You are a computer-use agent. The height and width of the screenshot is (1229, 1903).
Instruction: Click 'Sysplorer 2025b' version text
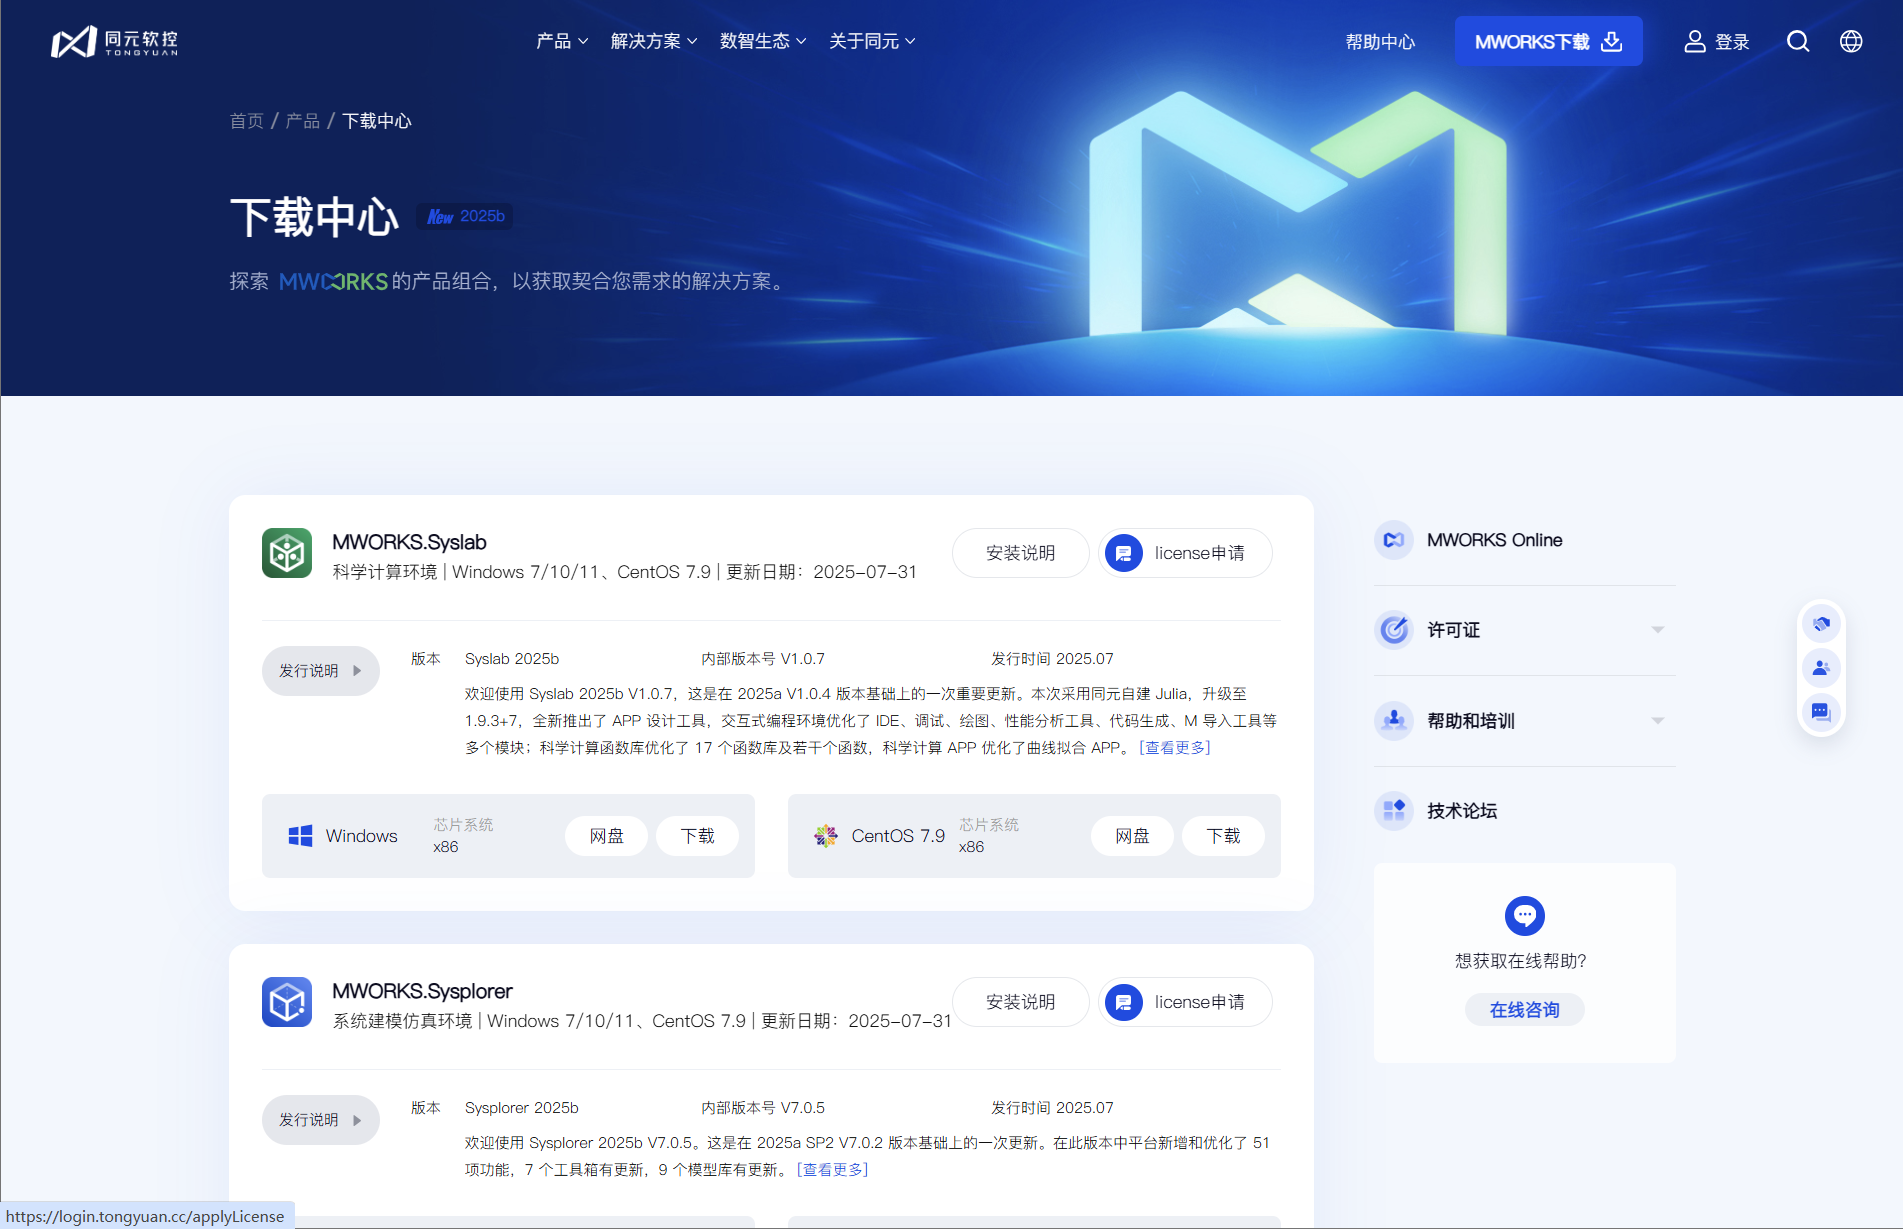522,1108
